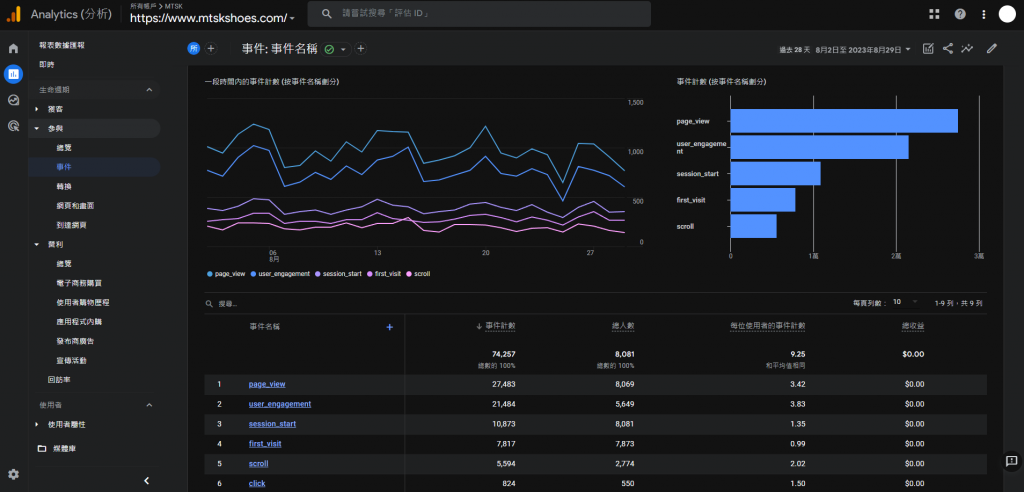The height and width of the screenshot is (492, 1024).
Task: Open the green check status dropdown
Action: [x=336, y=49]
